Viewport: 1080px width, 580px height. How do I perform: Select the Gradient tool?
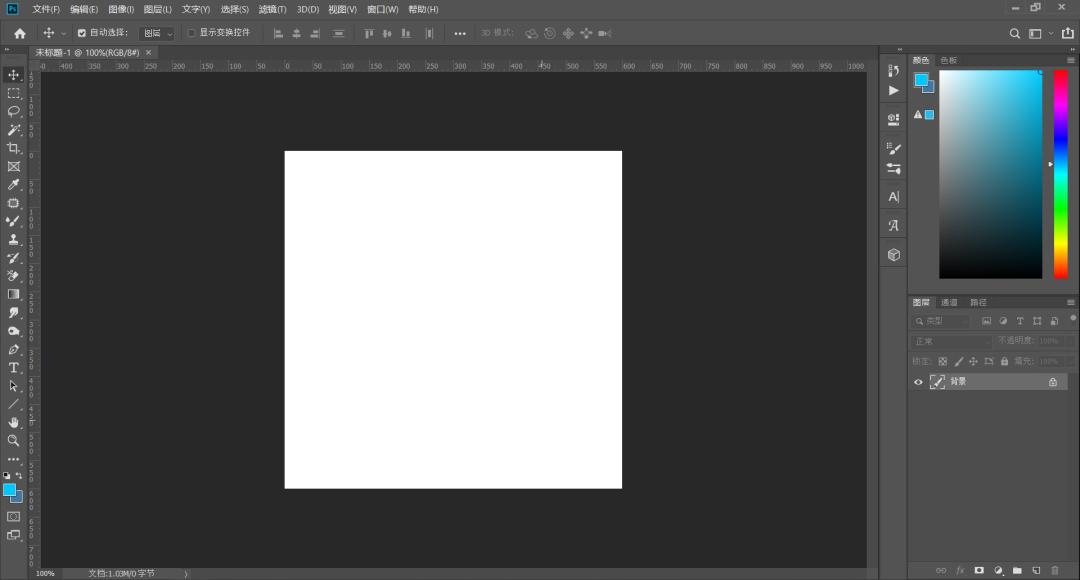point(13,294)
